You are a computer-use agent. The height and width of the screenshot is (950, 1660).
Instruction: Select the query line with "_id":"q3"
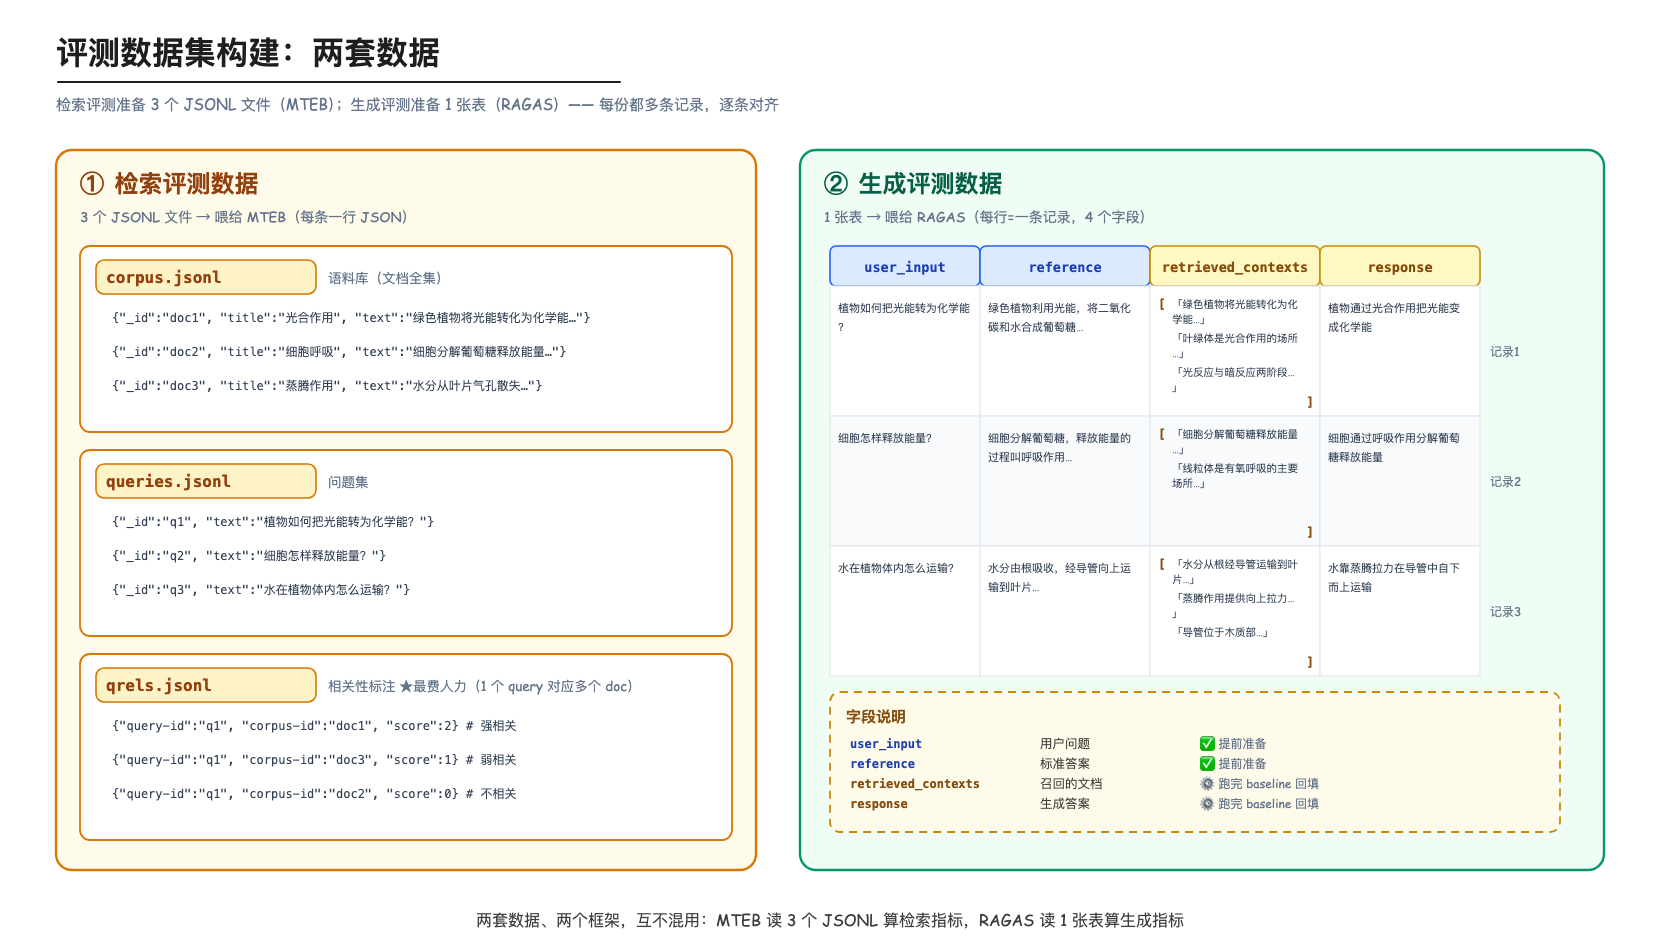pyautogui.click(x=261, y=589)
